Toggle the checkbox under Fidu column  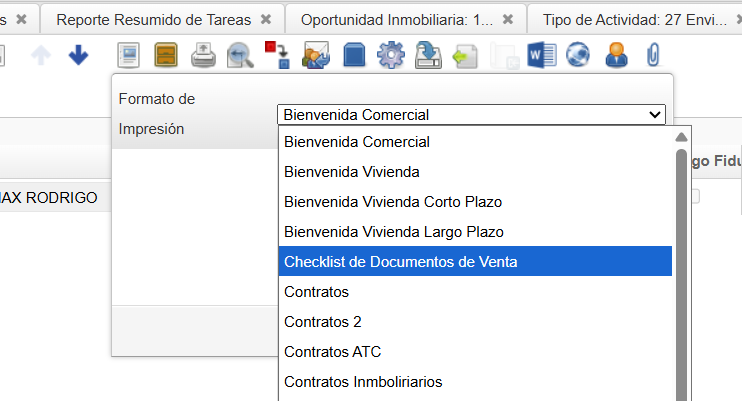pyautogui.click(x=694, y=197)
